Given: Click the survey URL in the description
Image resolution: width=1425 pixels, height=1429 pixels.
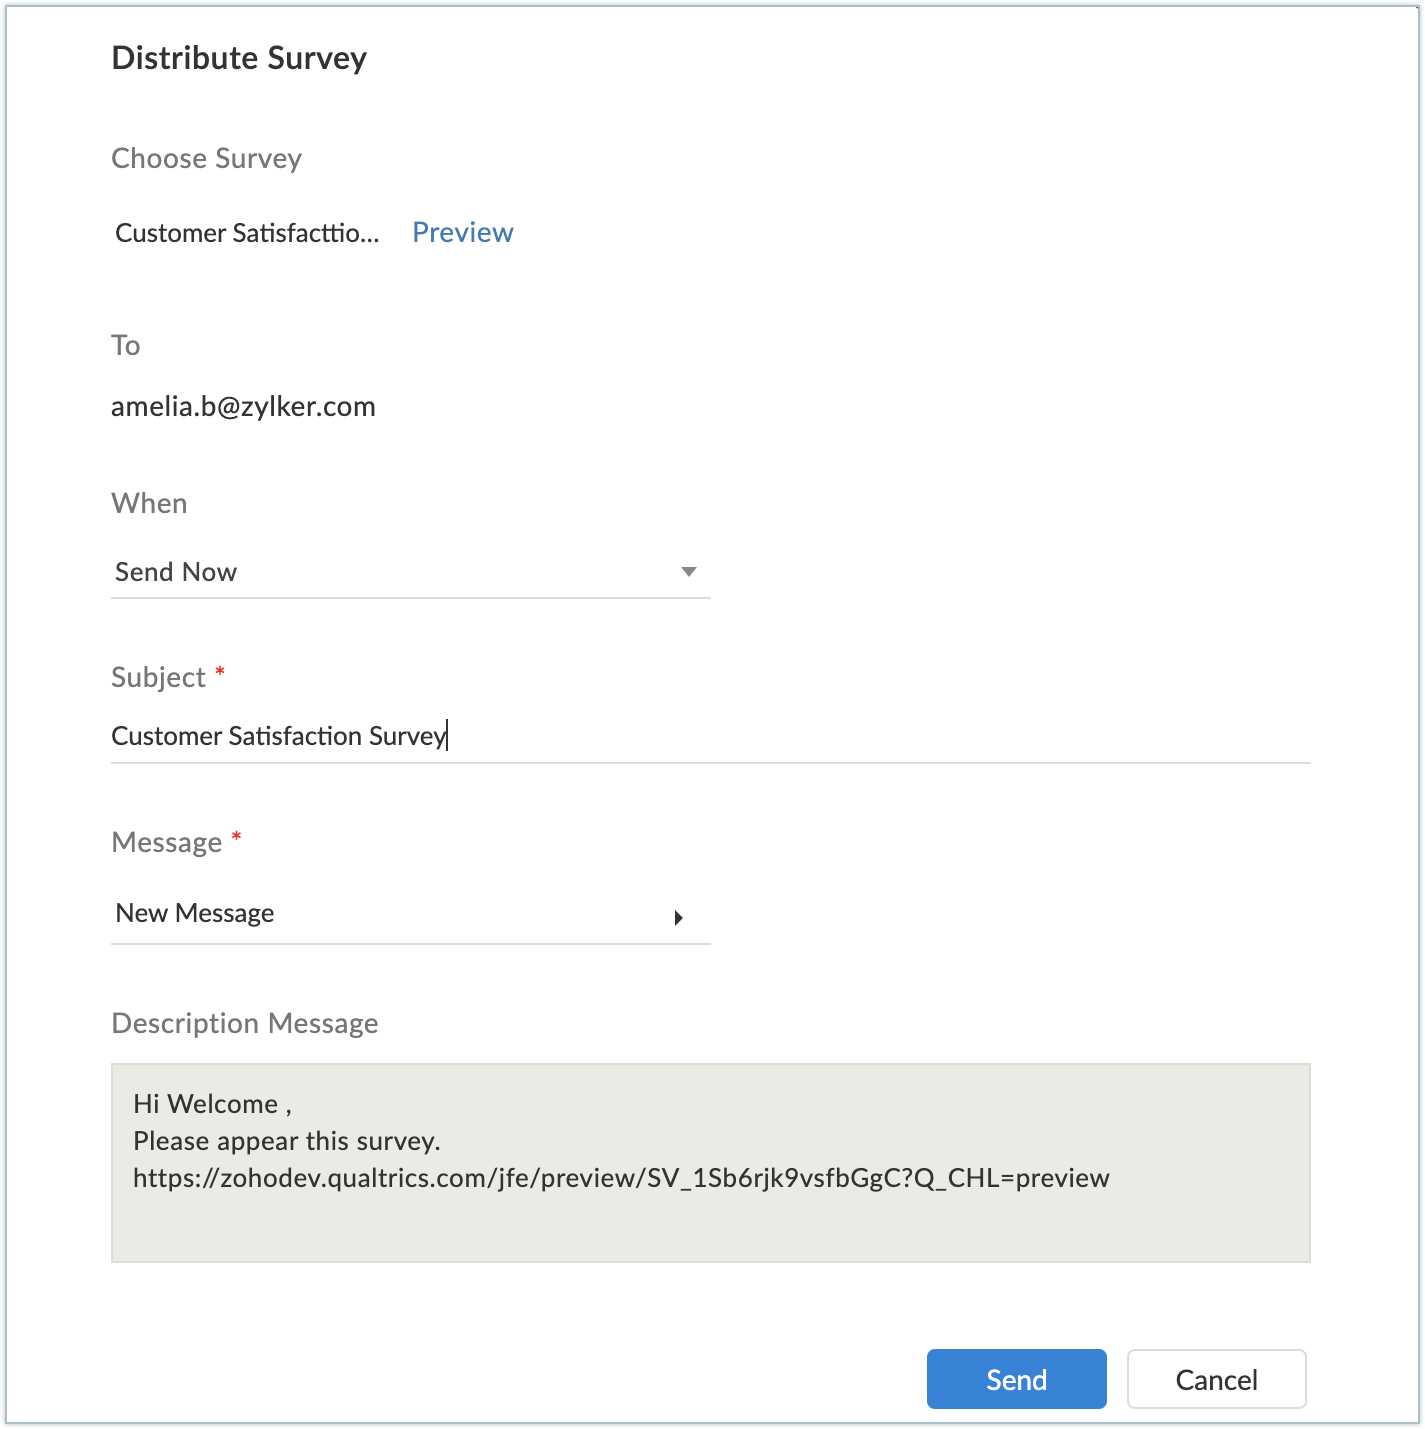Looking at the screenshot, I should (621, 1178).
